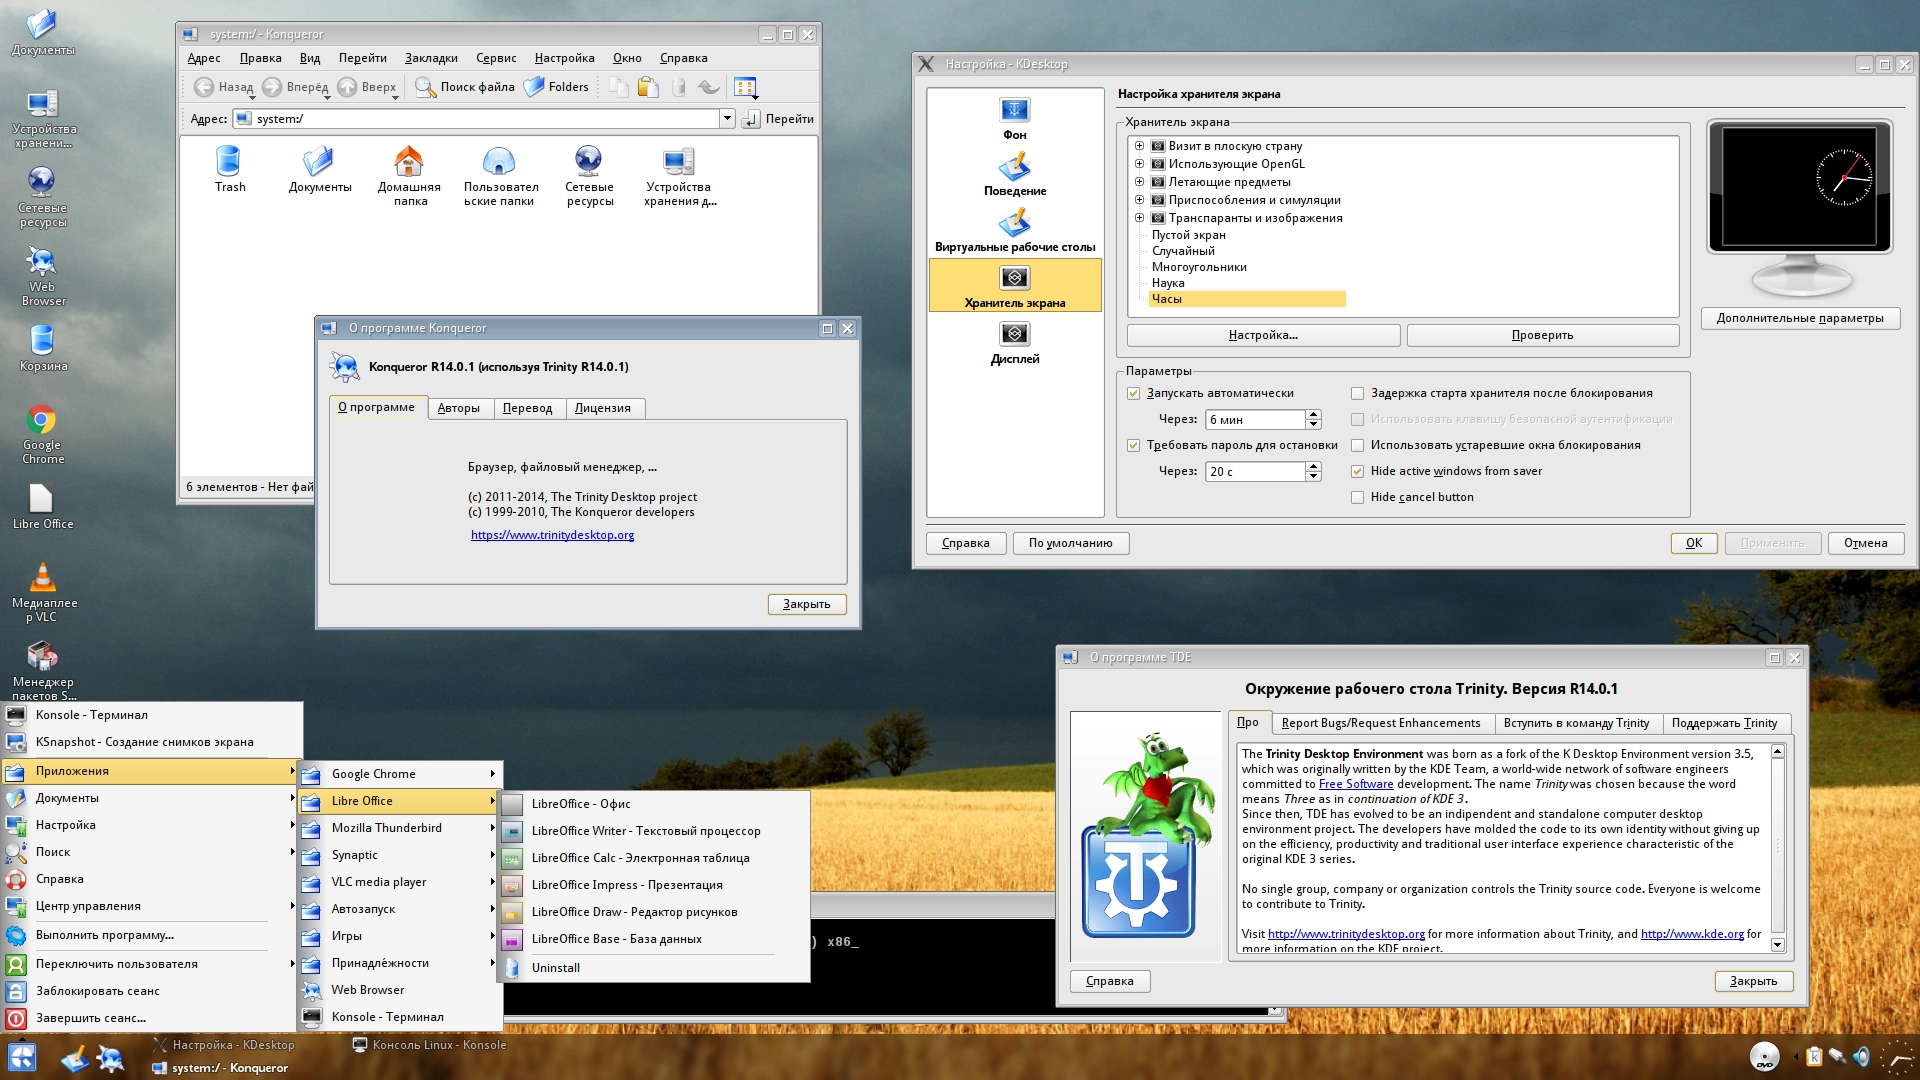Screen dimensions: 1920x1080
Task: Toggle Folders sidebar in Konqueror toolbar
Action: [556, 87]
